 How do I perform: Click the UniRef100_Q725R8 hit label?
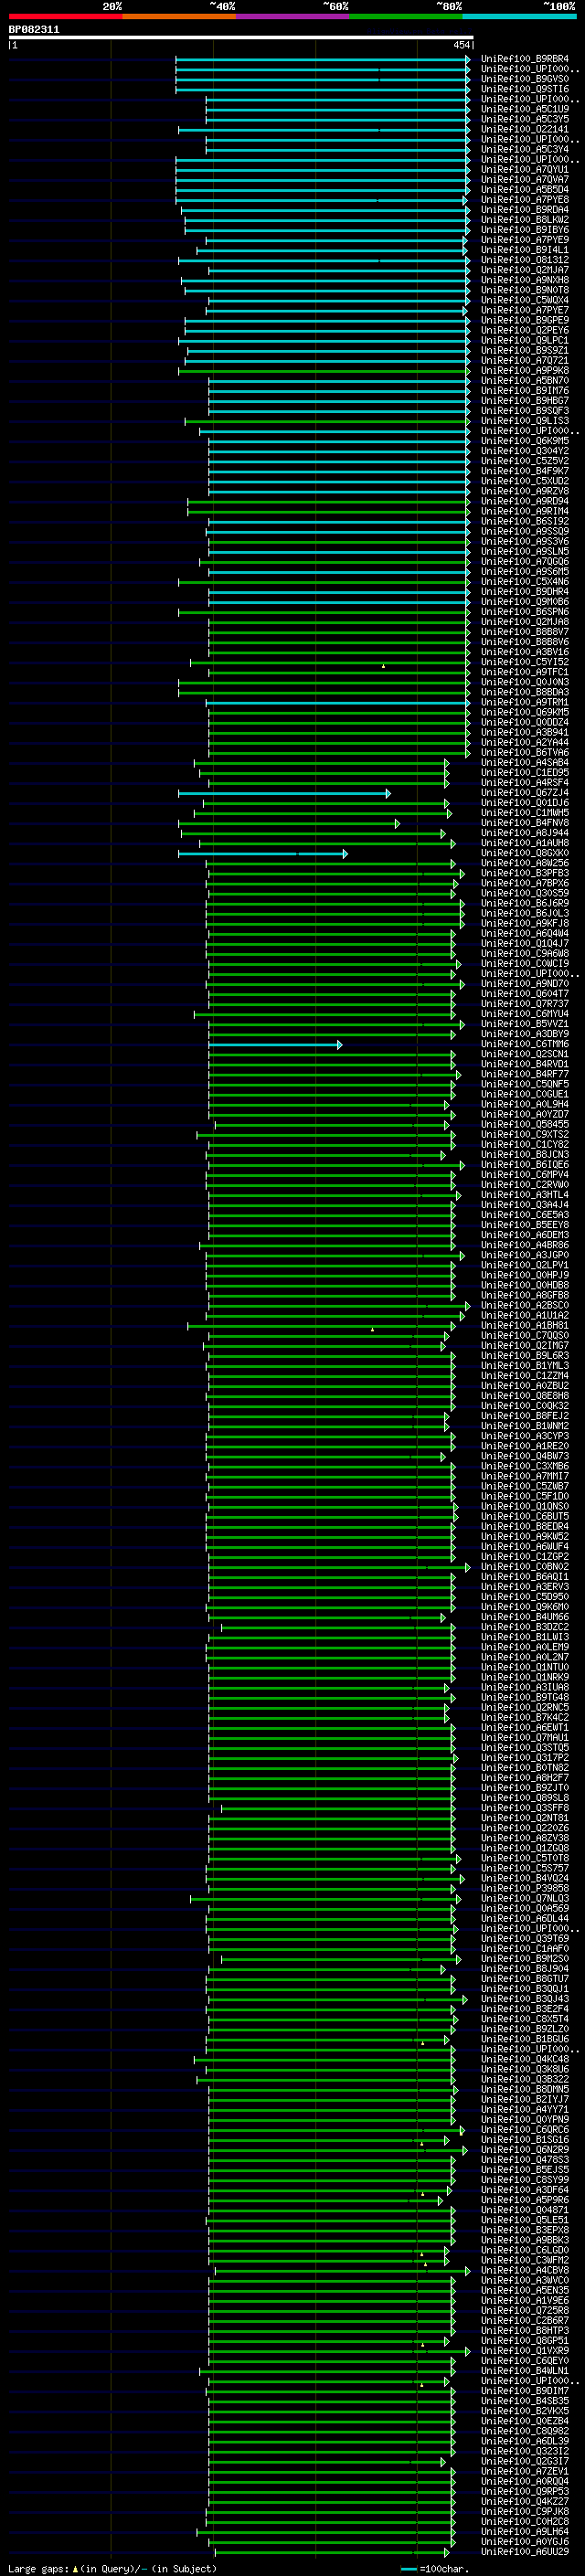point(525,2310)
